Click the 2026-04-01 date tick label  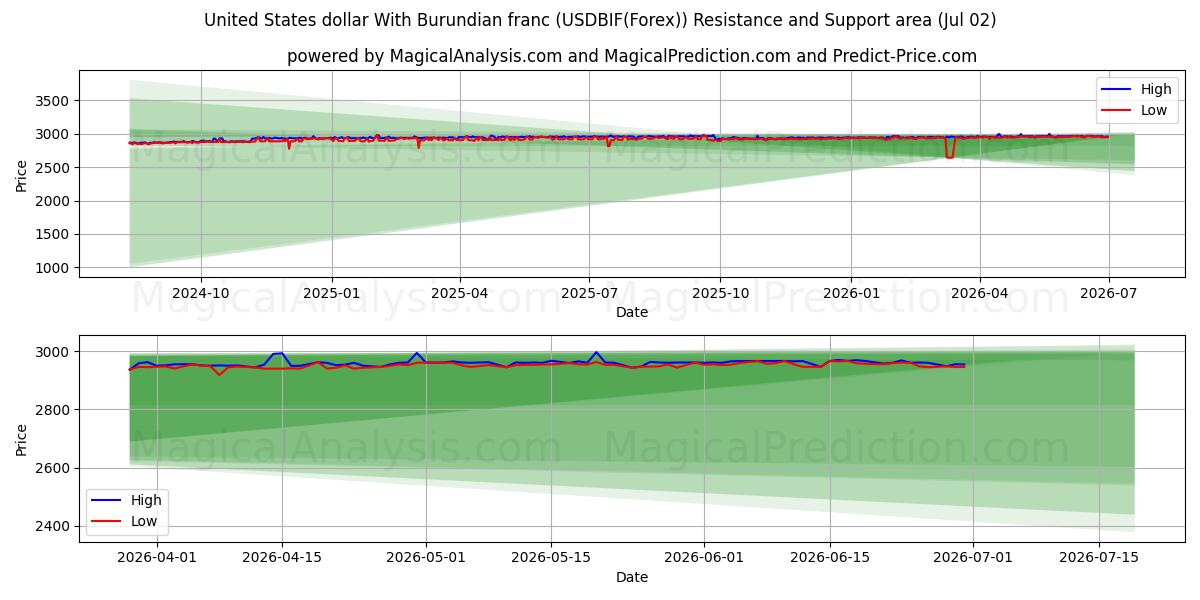click(x=157, y=557)
